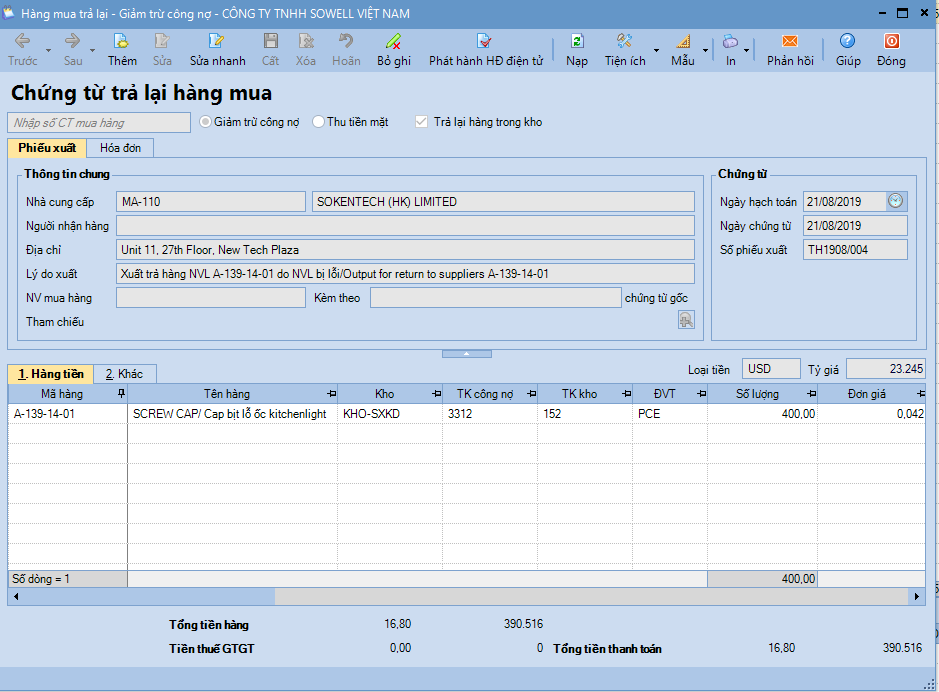
Task: Click Phát hành HĐ điện tử icon
Action: tap(485, 42)
